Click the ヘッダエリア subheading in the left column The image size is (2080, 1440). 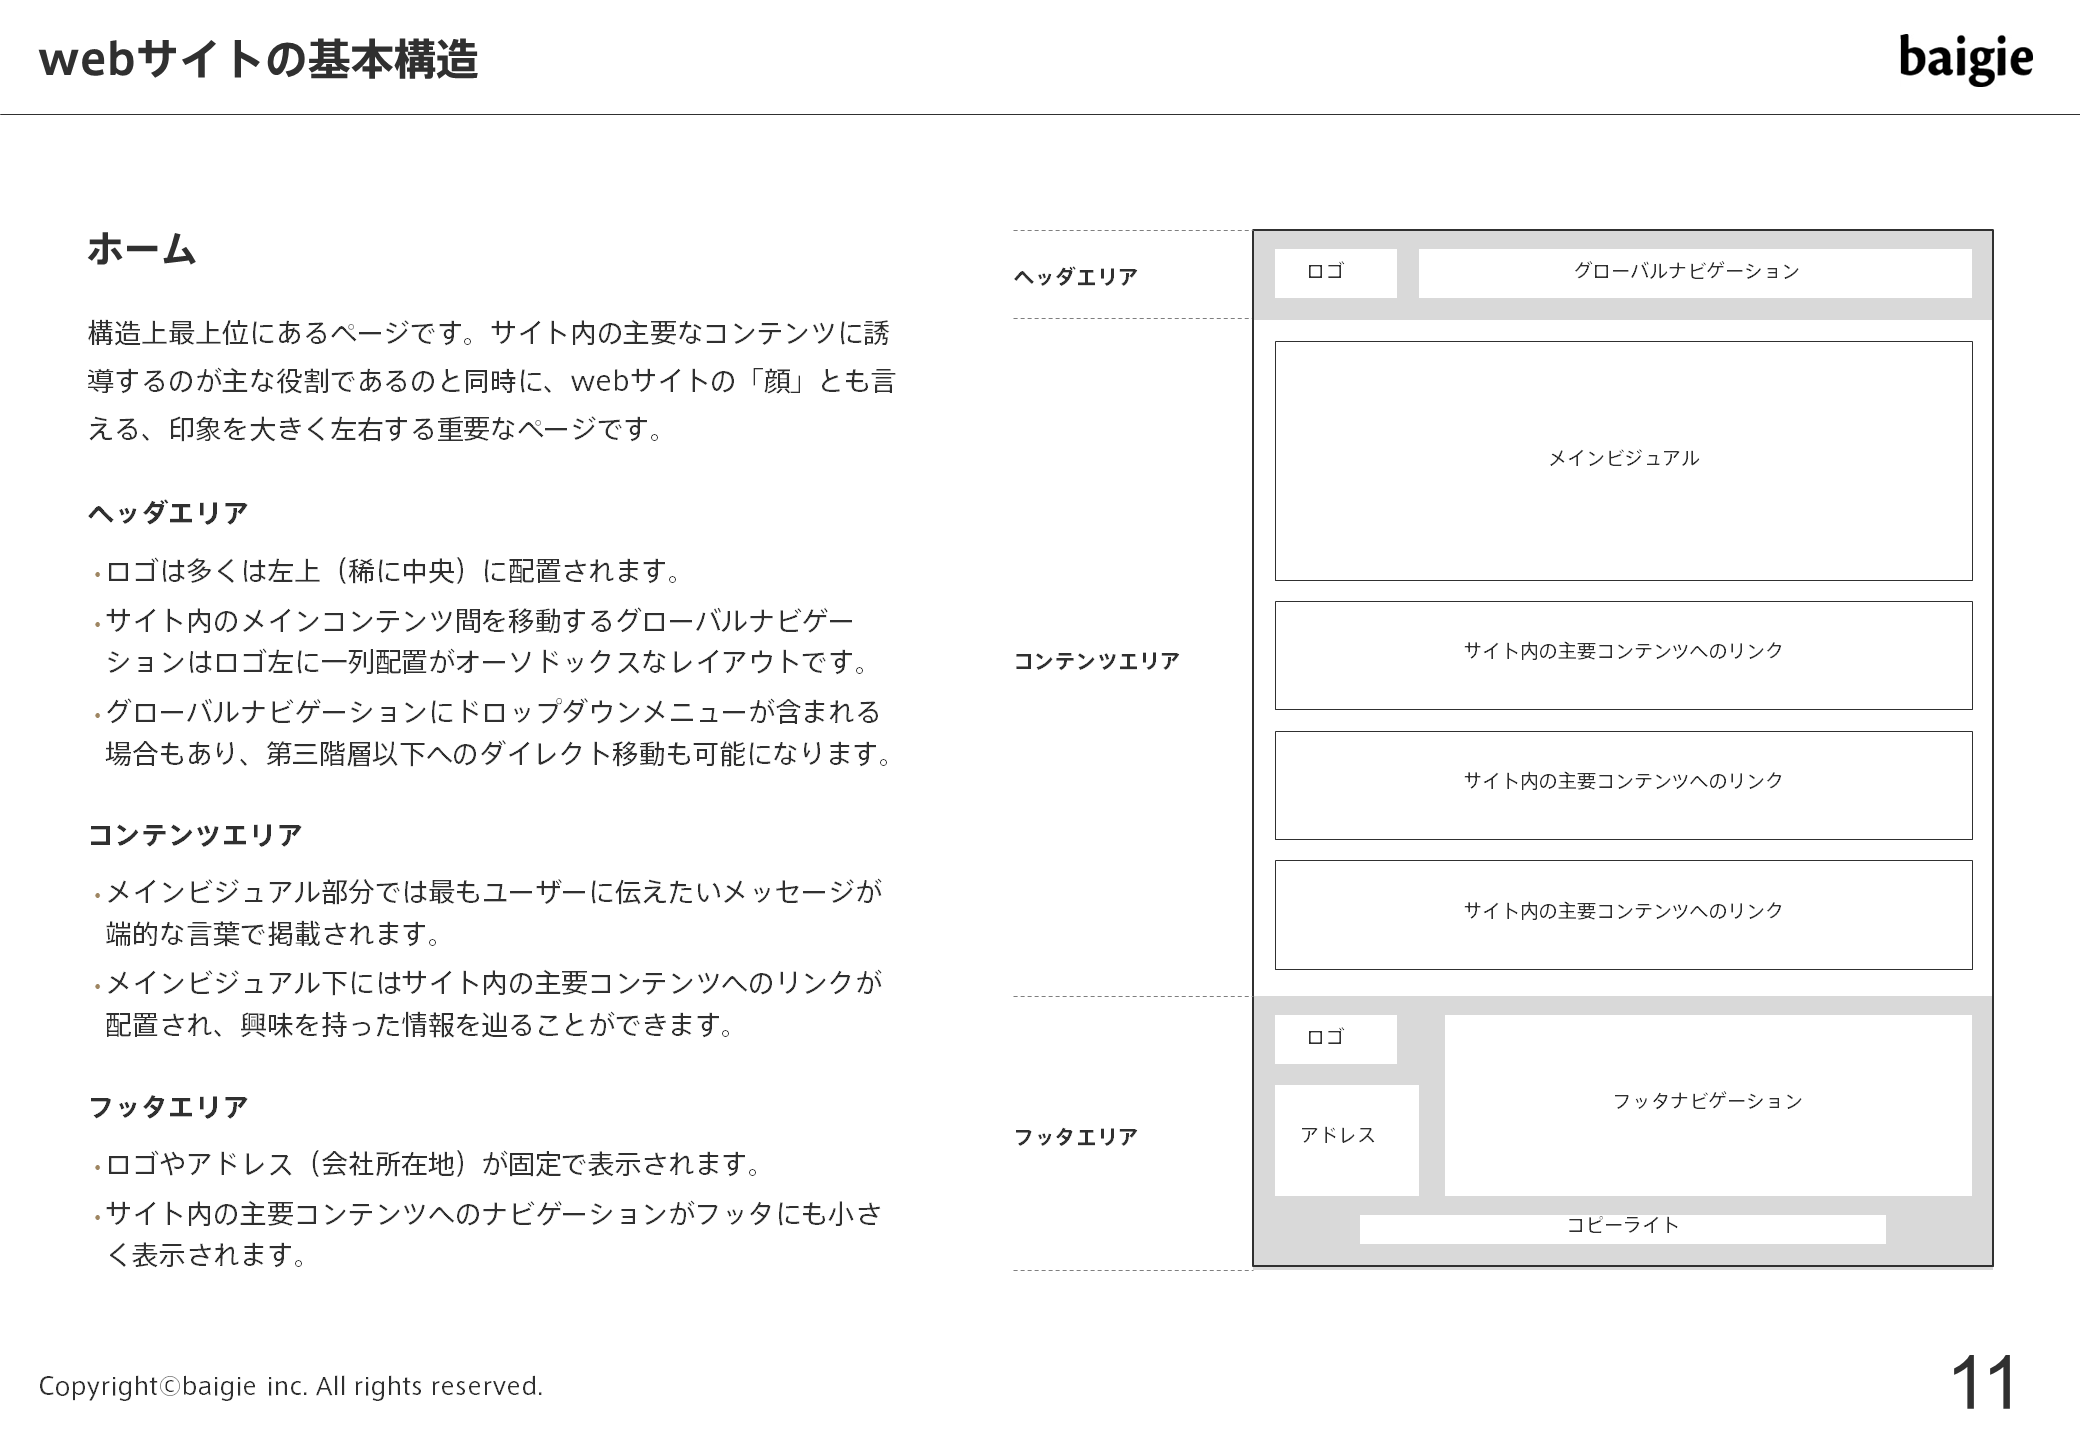(168, 512)
